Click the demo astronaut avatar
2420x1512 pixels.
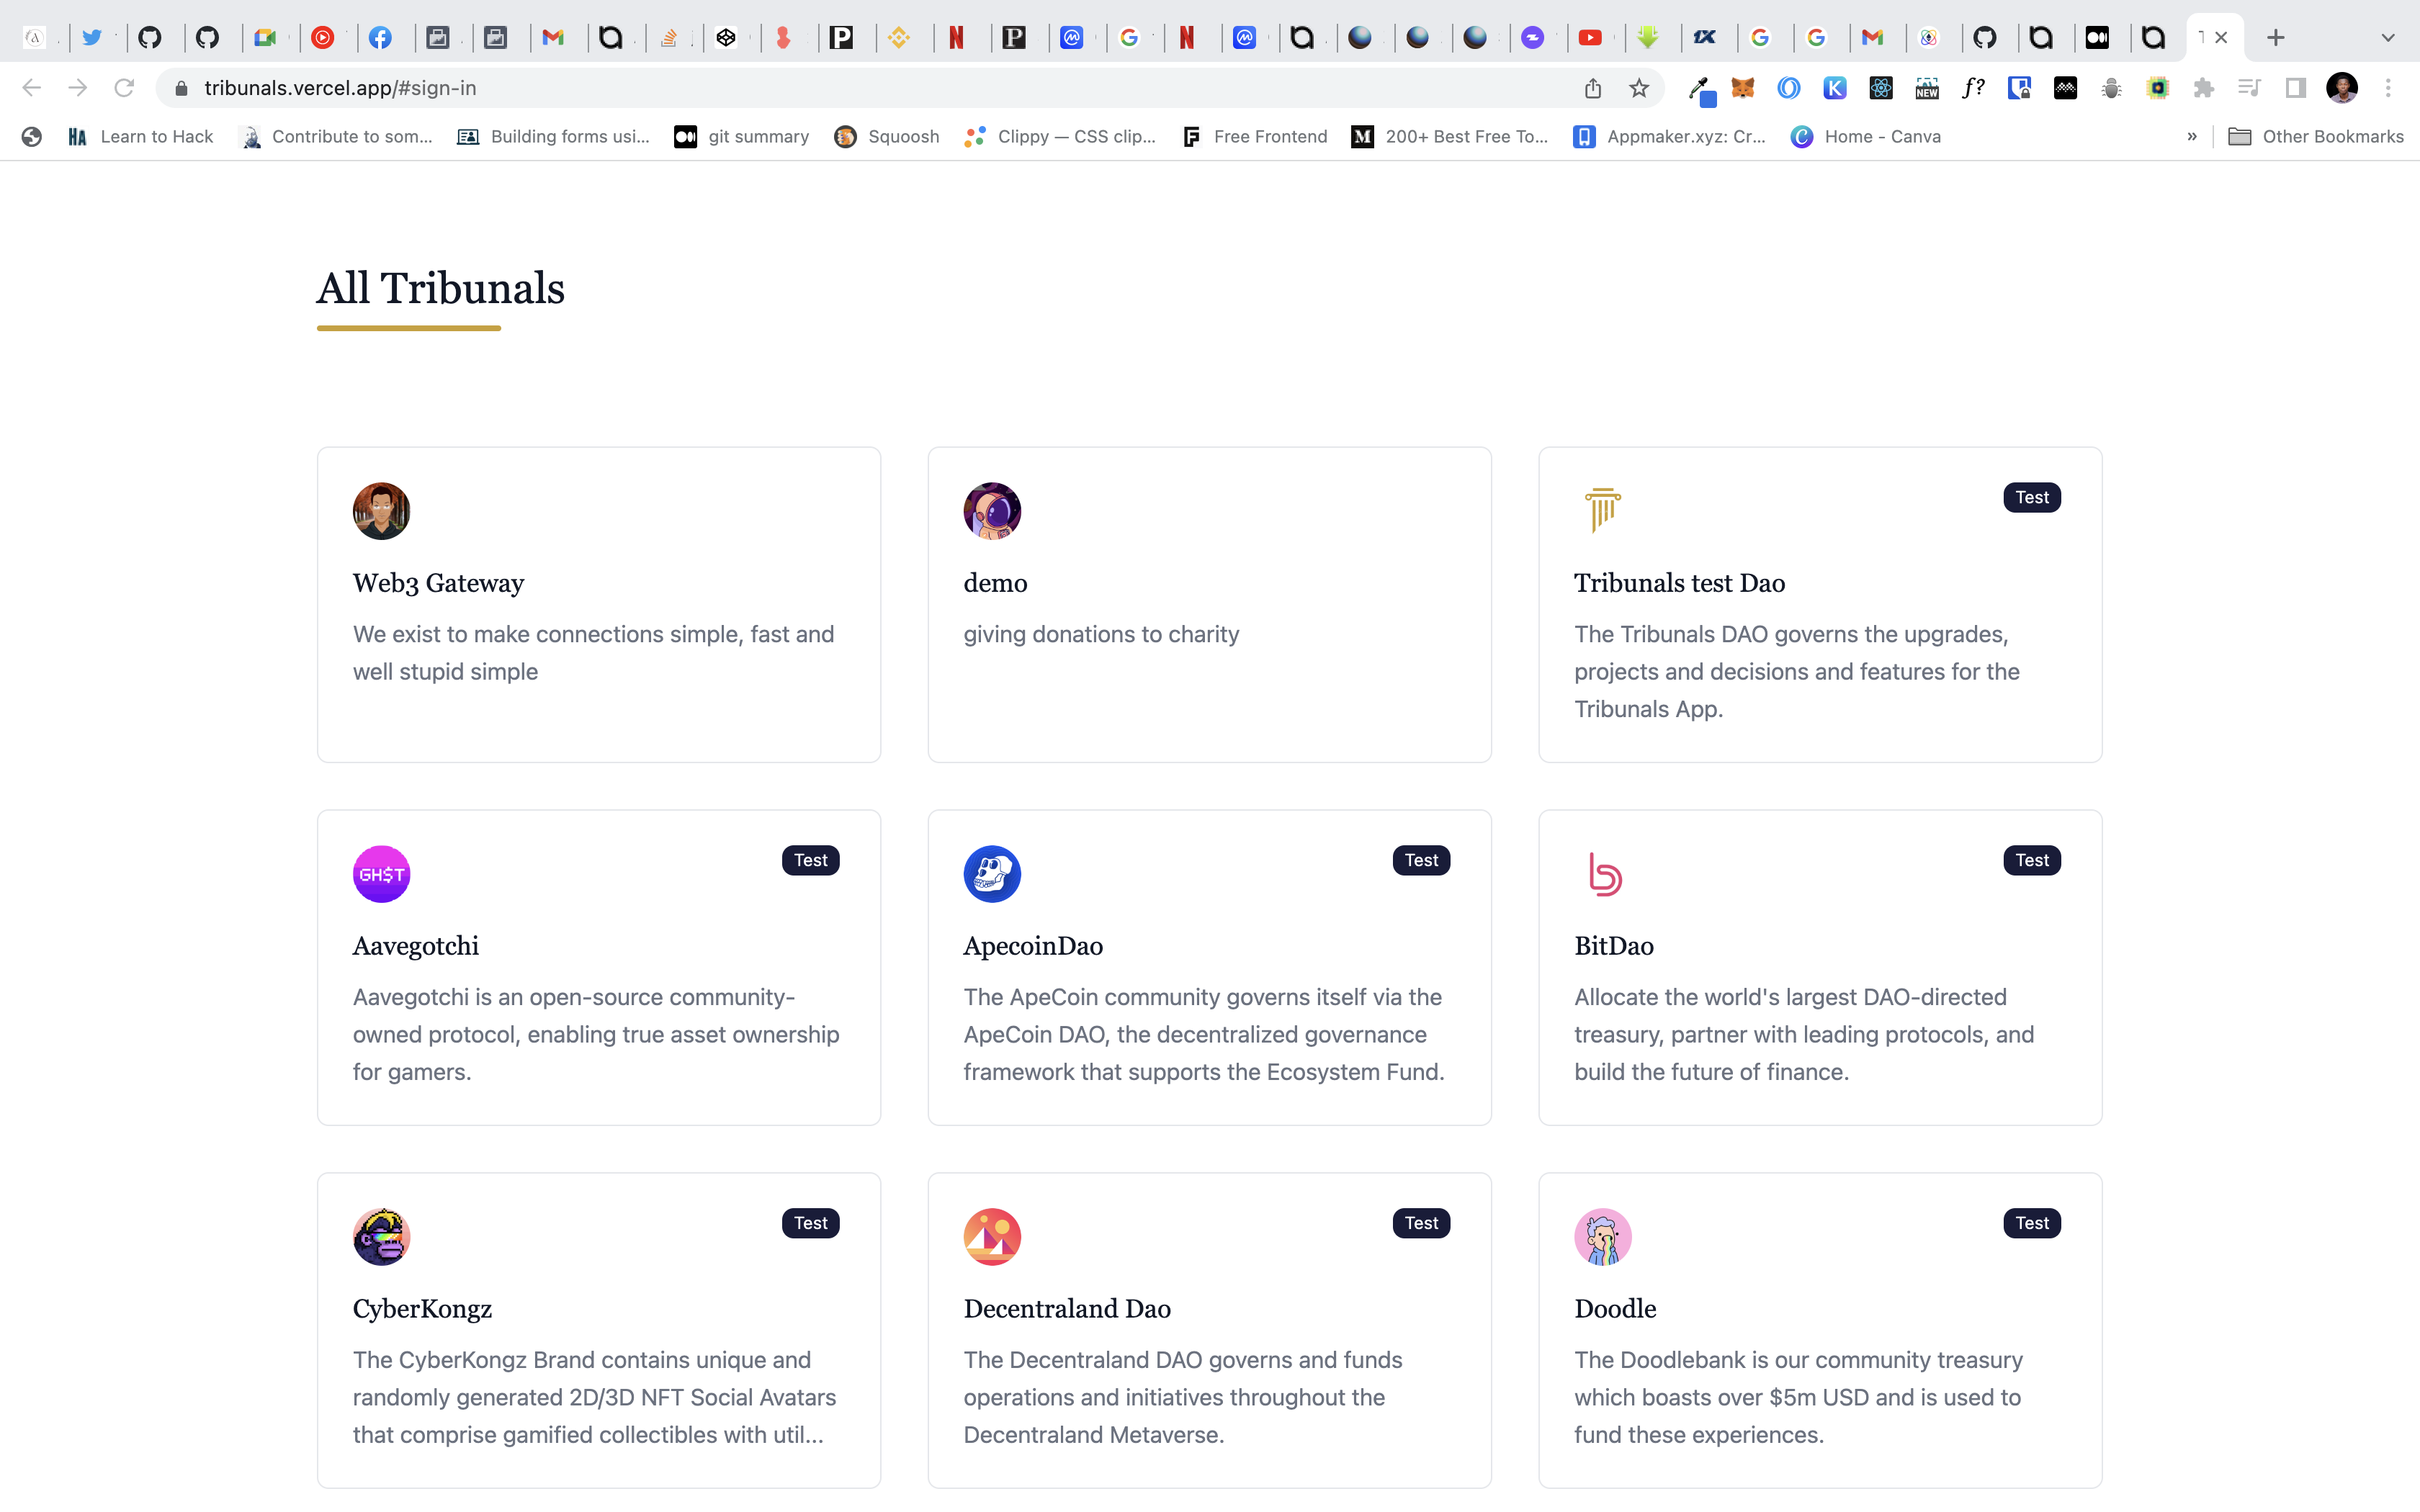click(x=992, y=511)
